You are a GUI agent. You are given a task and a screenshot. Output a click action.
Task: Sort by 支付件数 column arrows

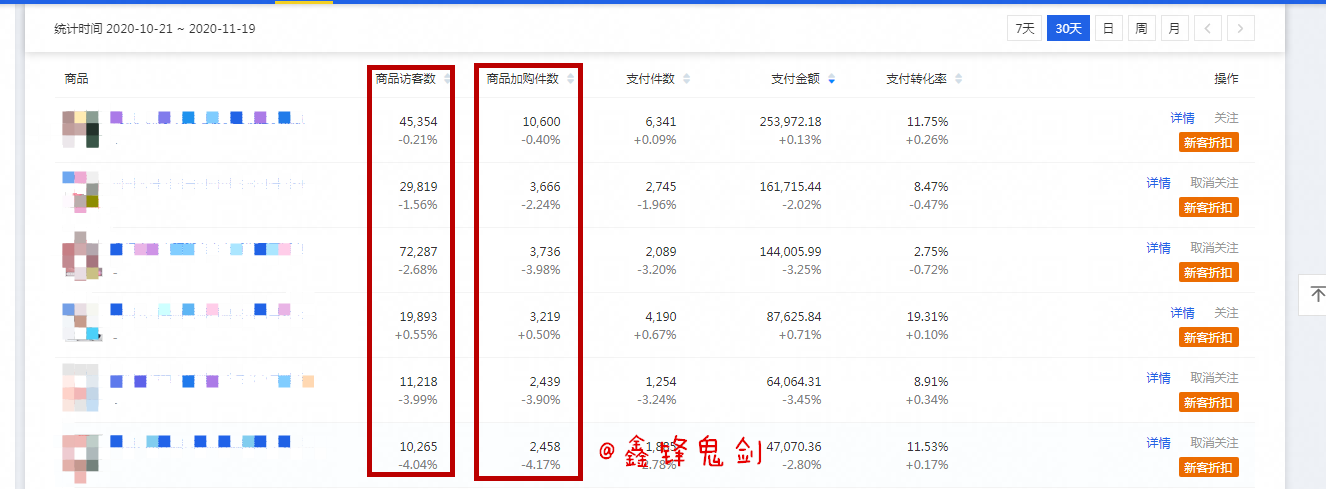(686, 79)
